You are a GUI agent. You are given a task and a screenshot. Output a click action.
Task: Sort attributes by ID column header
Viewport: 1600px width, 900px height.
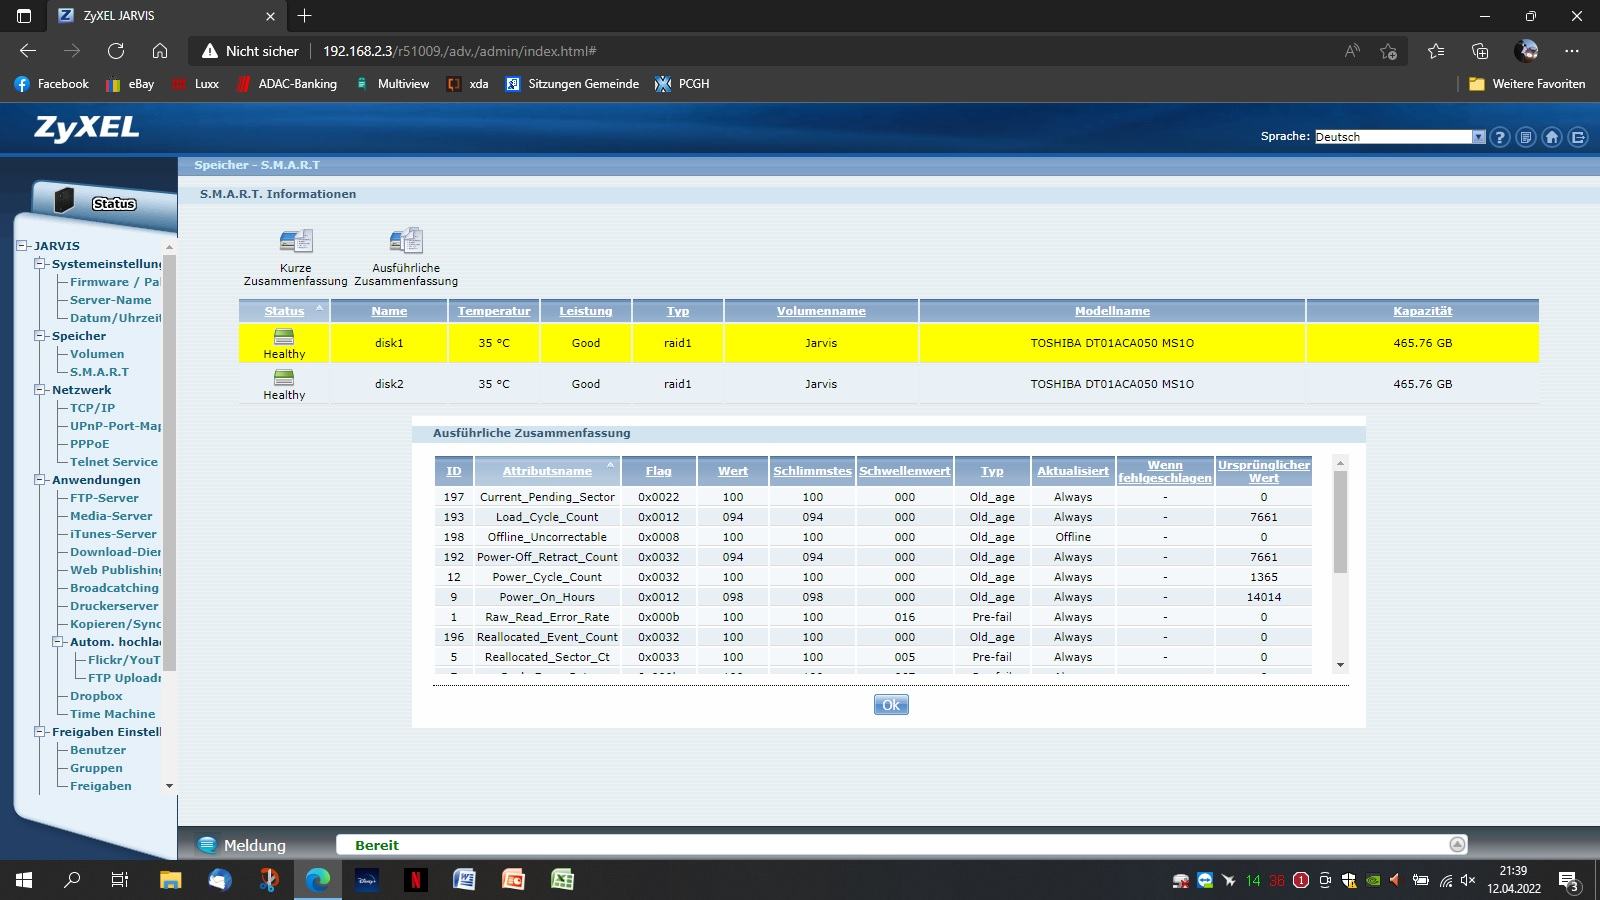click(454, 471)
